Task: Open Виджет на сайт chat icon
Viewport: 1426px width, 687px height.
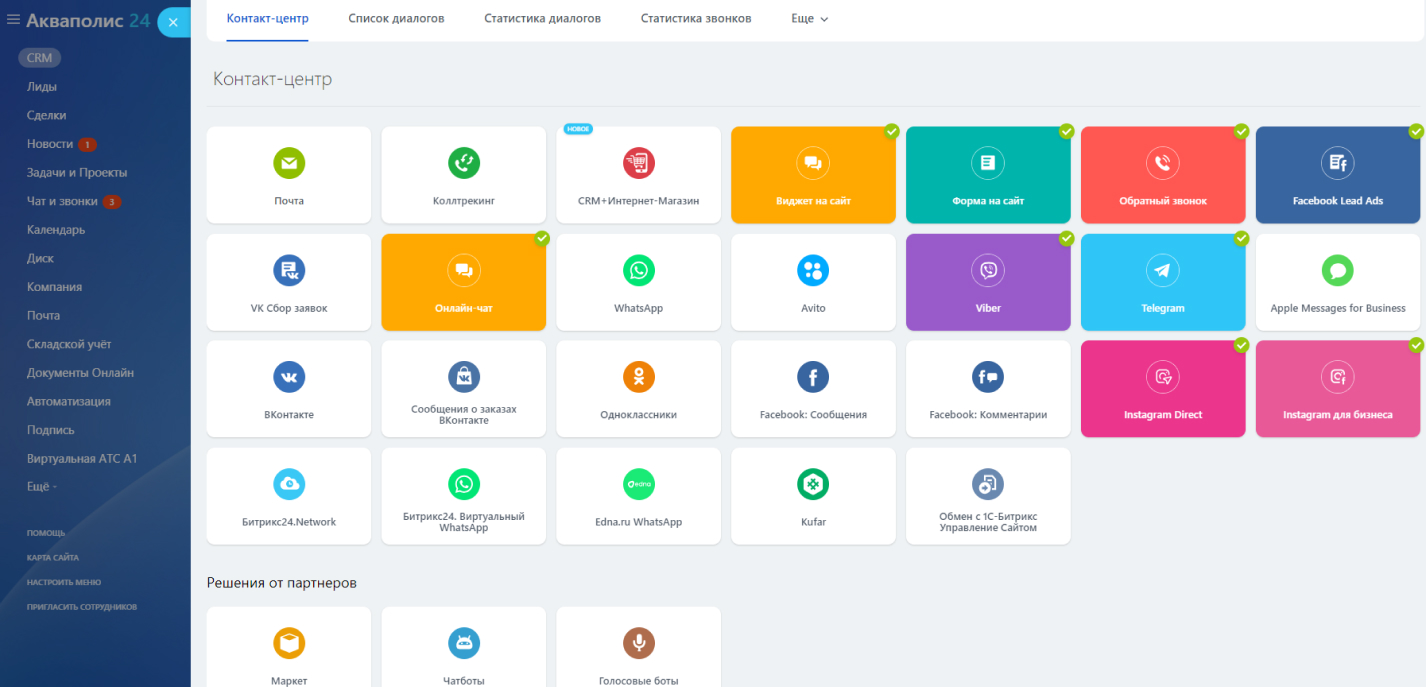Action: (x=813, y=162)
